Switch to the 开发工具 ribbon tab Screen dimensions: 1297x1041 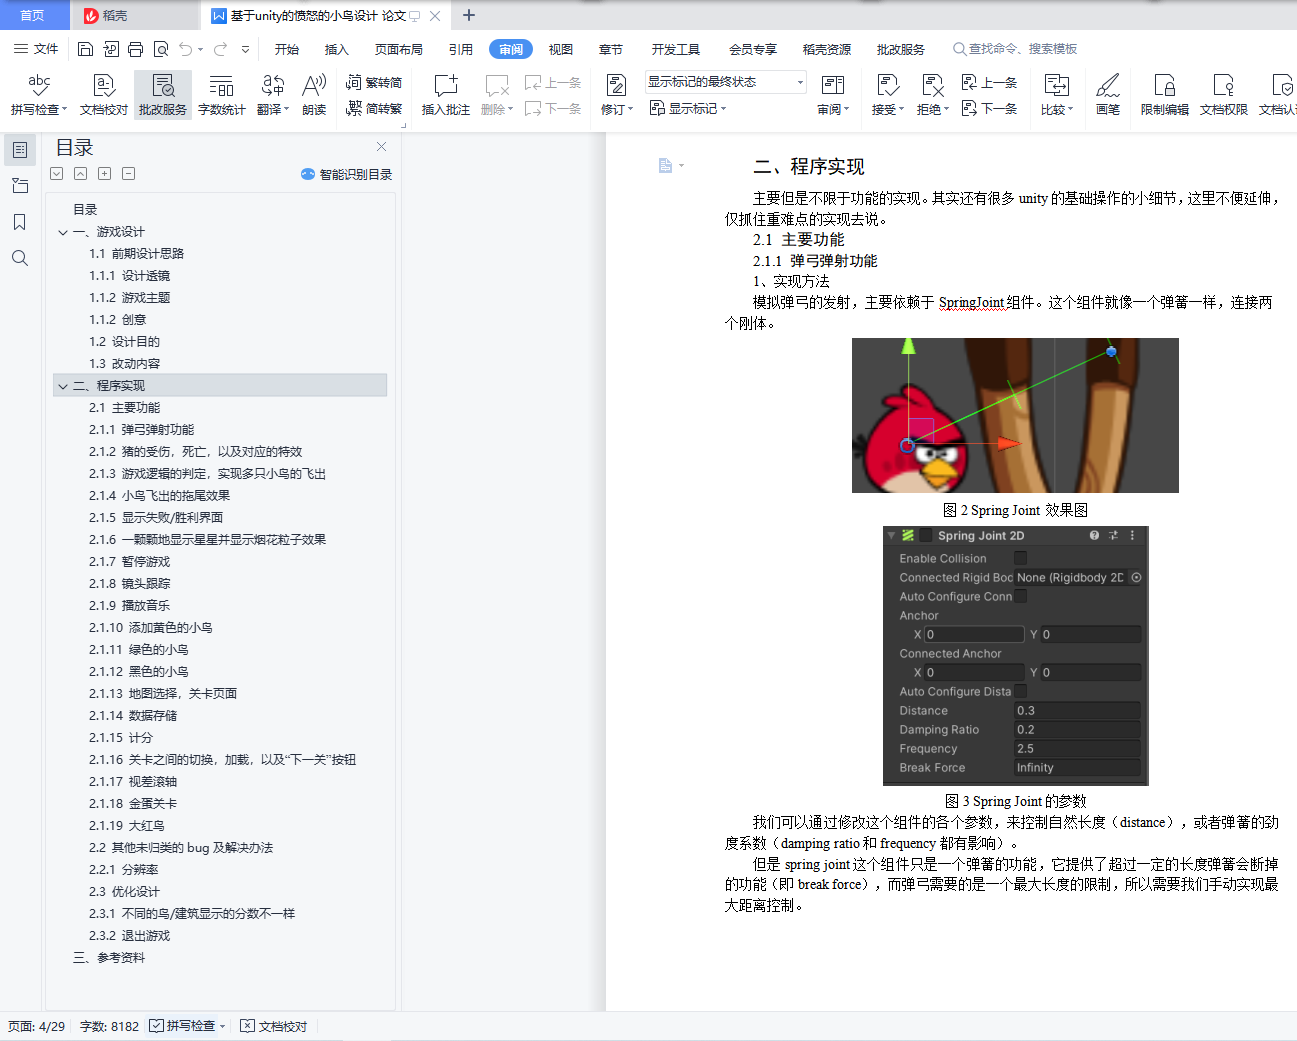(x=676, y=49)
